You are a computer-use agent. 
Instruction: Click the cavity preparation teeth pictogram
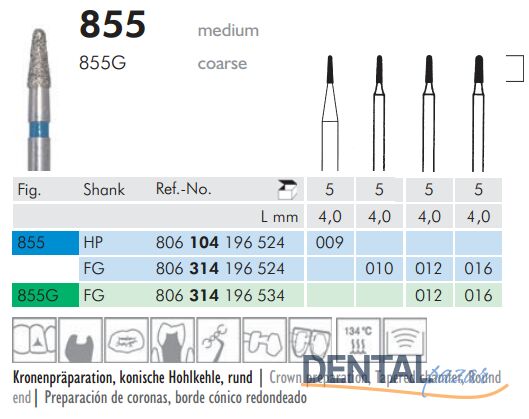tap(34, 340)
